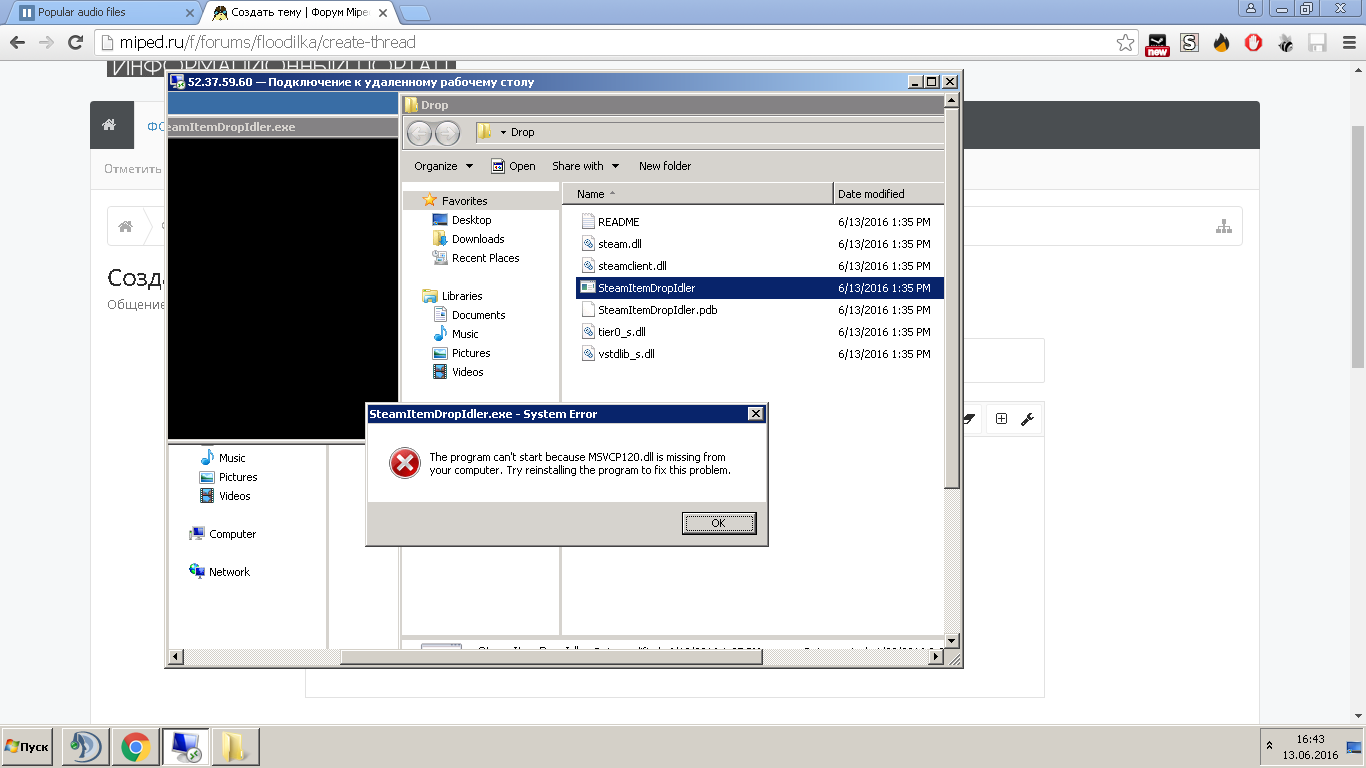Screen dimensions: 1366x768
Task: Click the tier0_s.dll file icon
Action: point(588,332)
